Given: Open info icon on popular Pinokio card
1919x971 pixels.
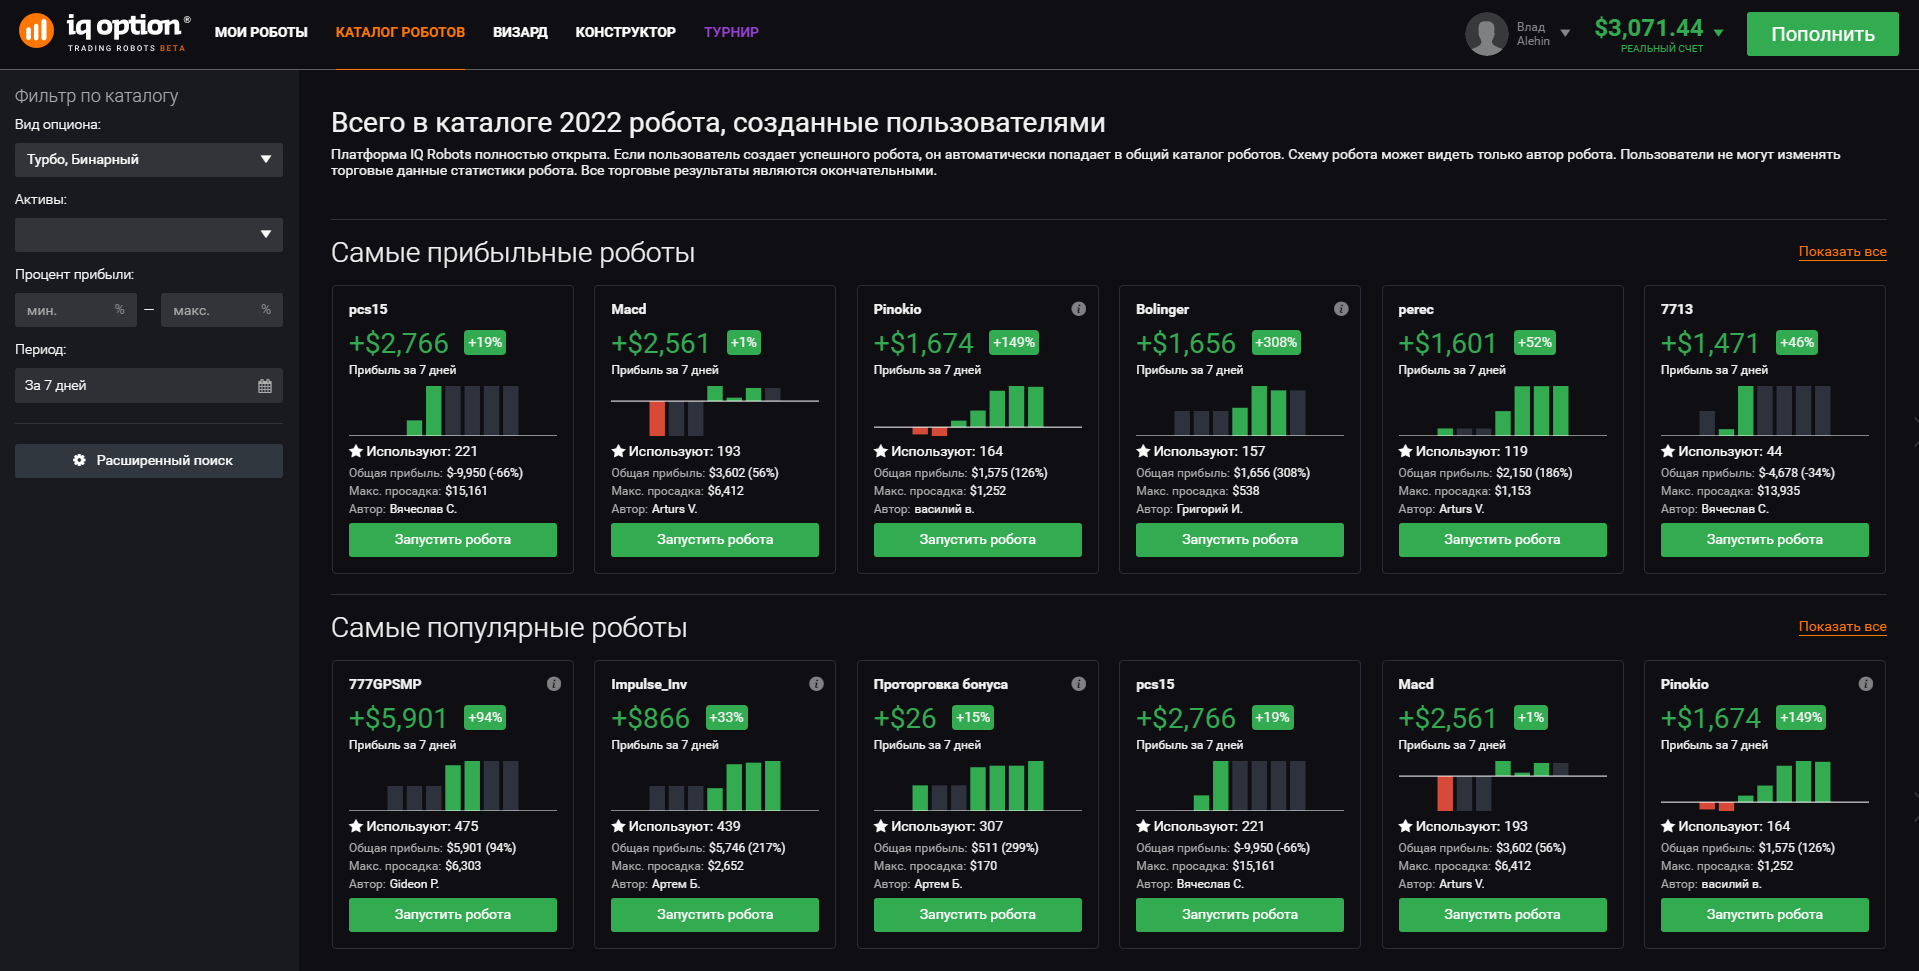Looking at the screenshot, I should click(x=1865, y=684).
